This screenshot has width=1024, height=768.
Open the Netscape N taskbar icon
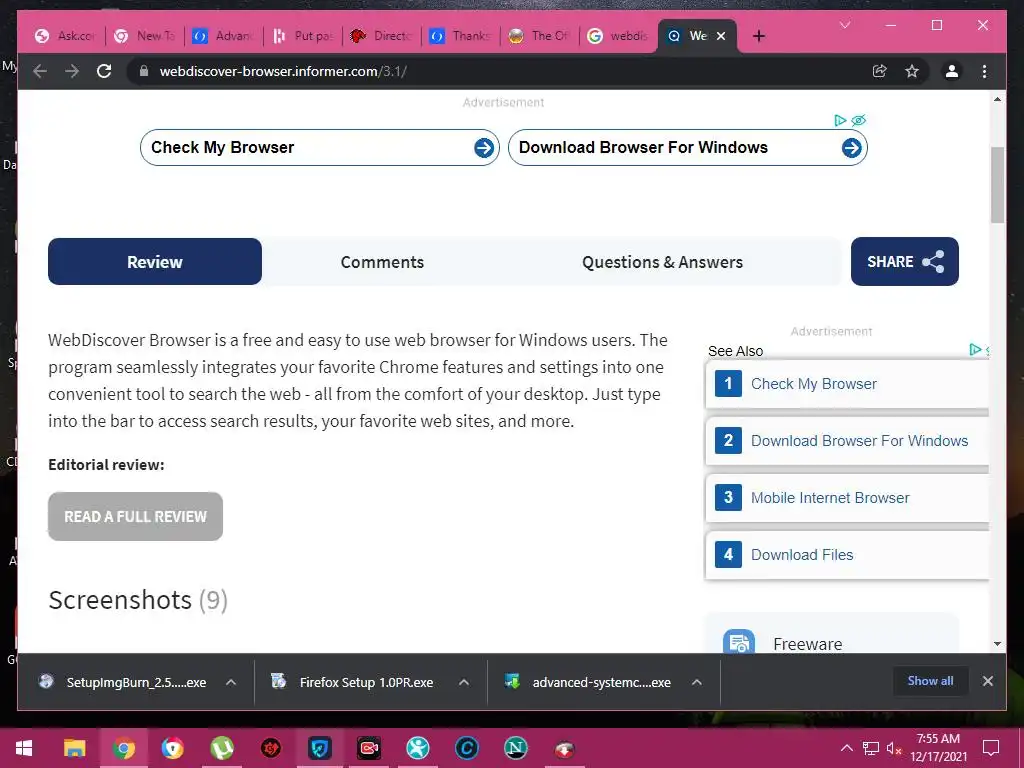pyautogui.click(x=515, y=748)
